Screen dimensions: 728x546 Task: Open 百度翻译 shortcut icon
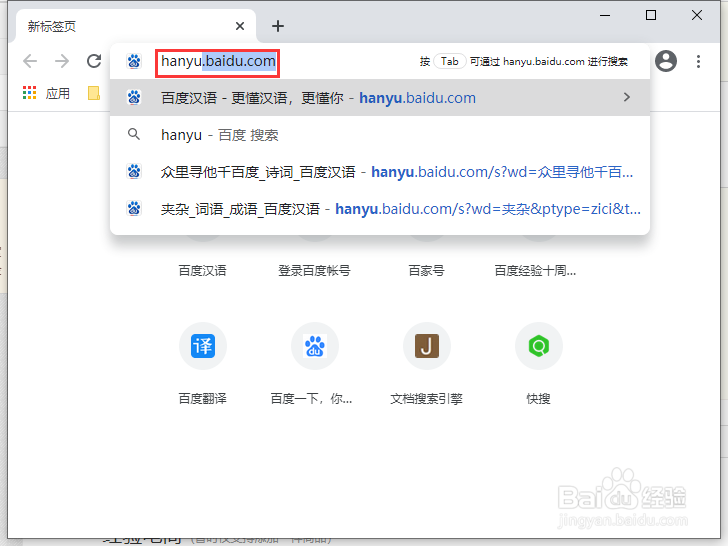pos(203,346)
